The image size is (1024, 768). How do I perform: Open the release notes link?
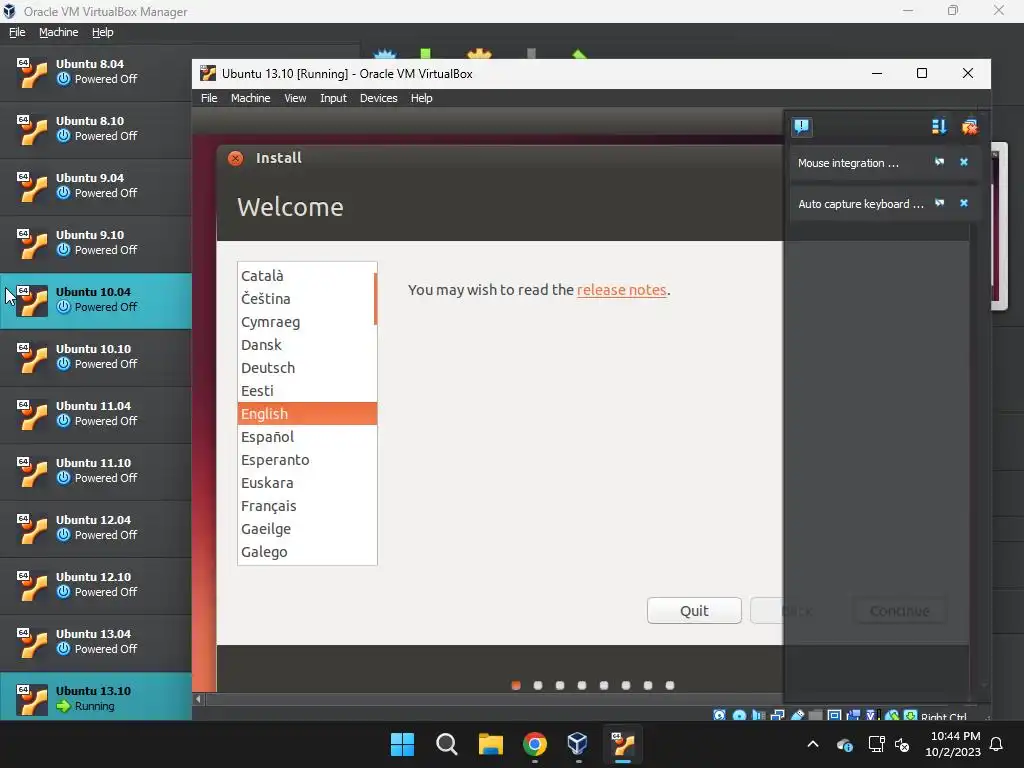(621, 290)
